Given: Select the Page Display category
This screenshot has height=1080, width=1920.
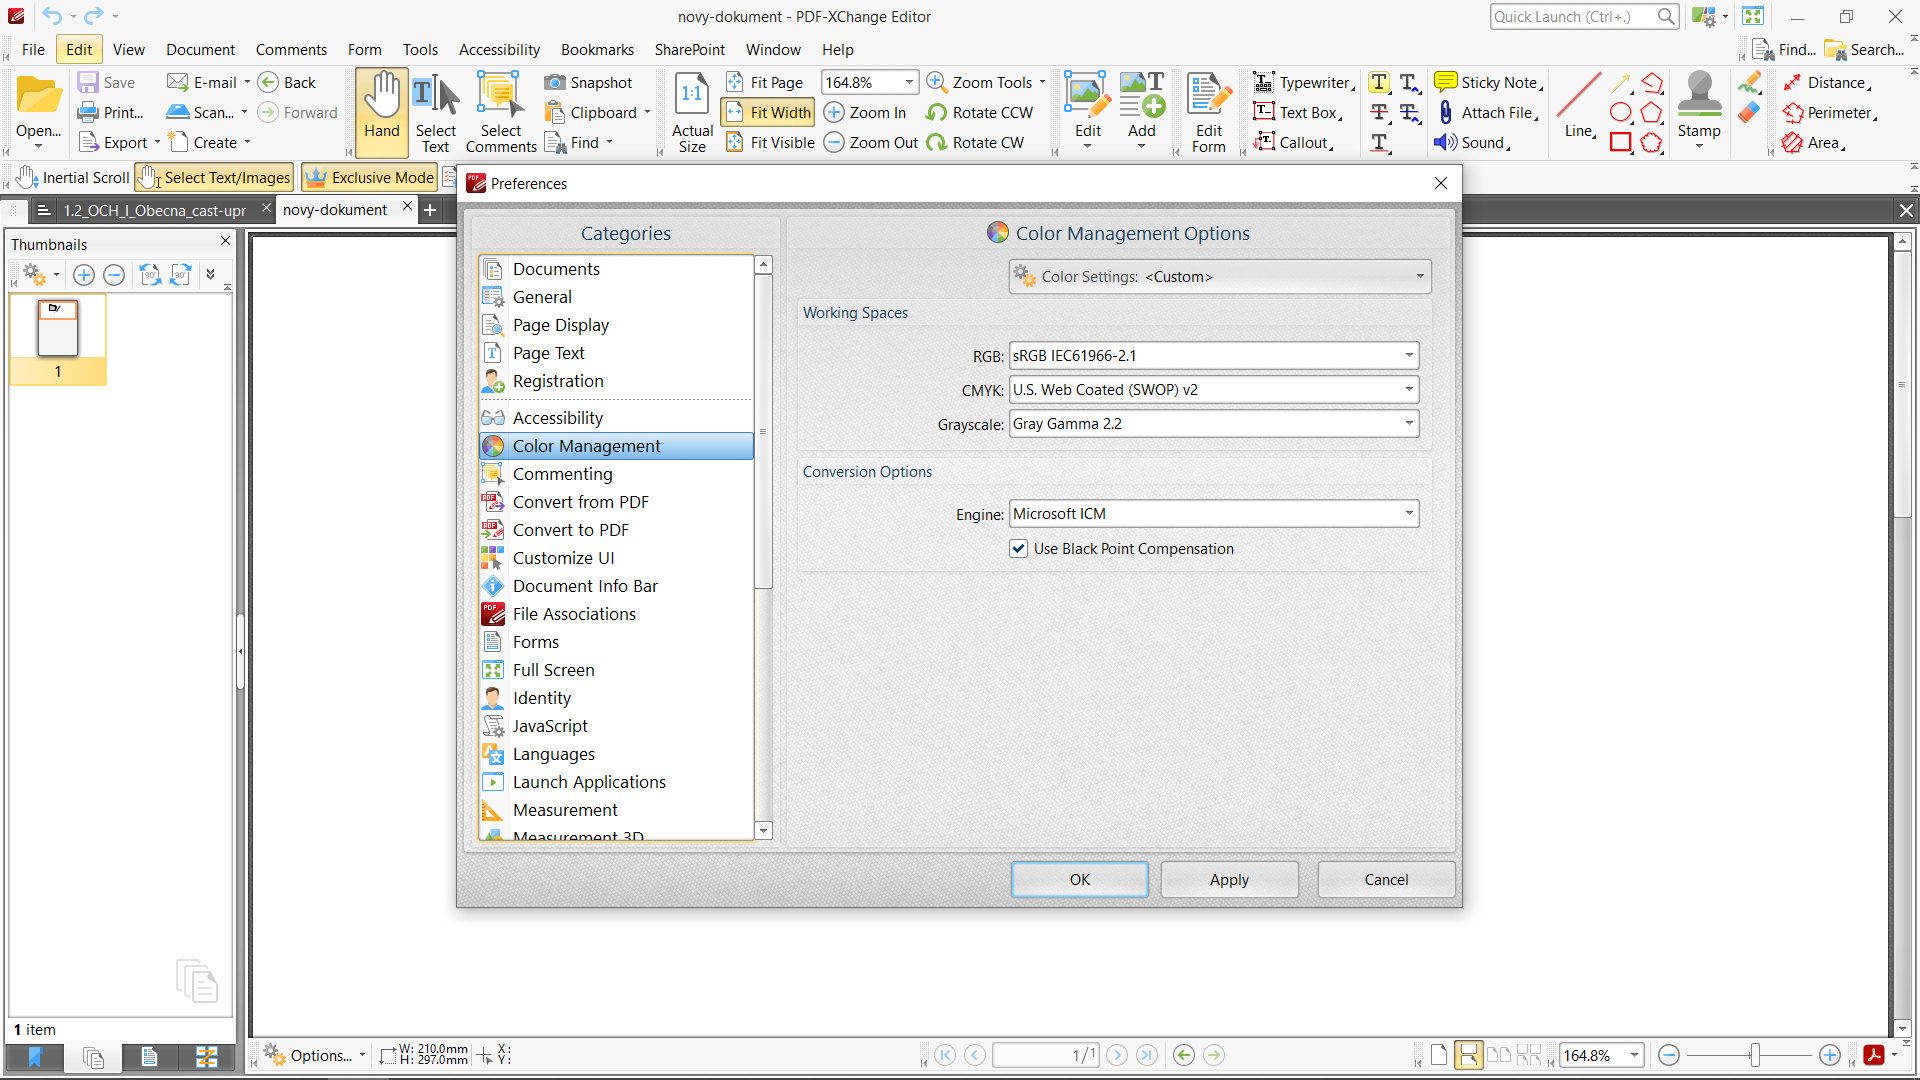Looking at the screenshot, I should (x=616, y=325).
